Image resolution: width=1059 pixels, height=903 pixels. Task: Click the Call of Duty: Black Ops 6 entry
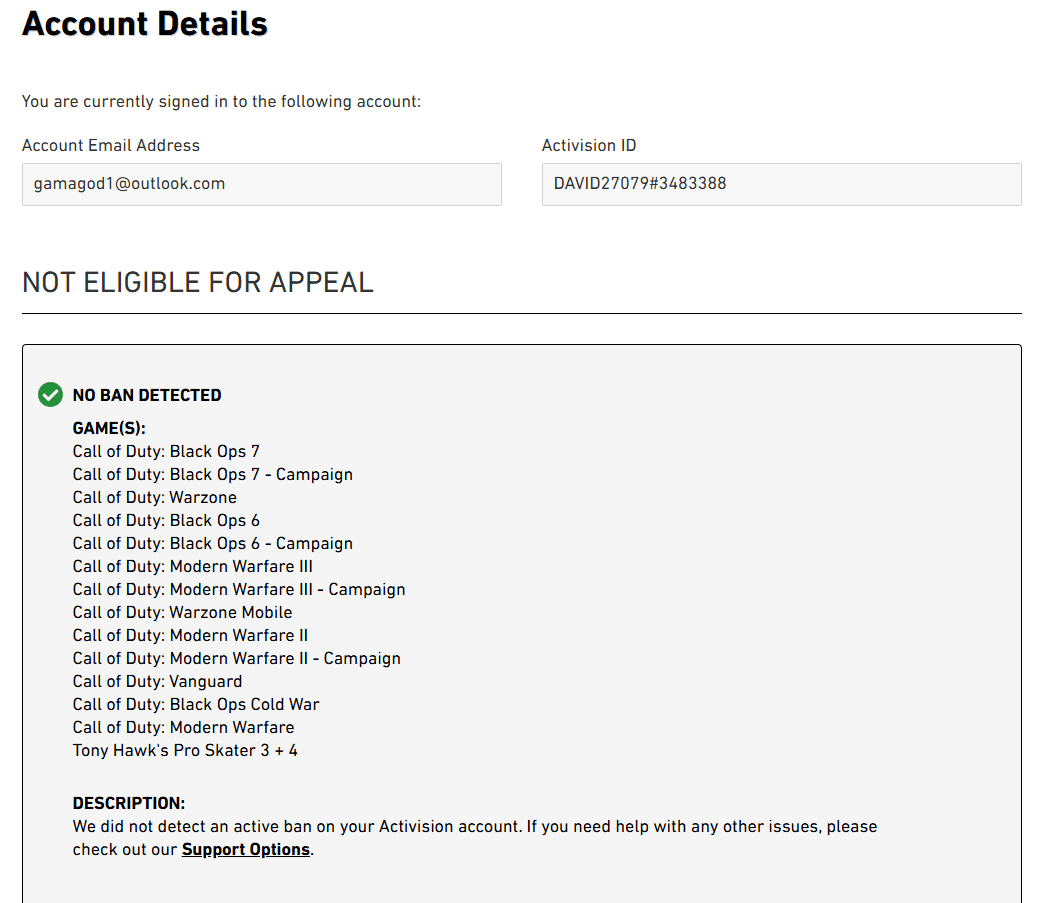pos(166,520)
